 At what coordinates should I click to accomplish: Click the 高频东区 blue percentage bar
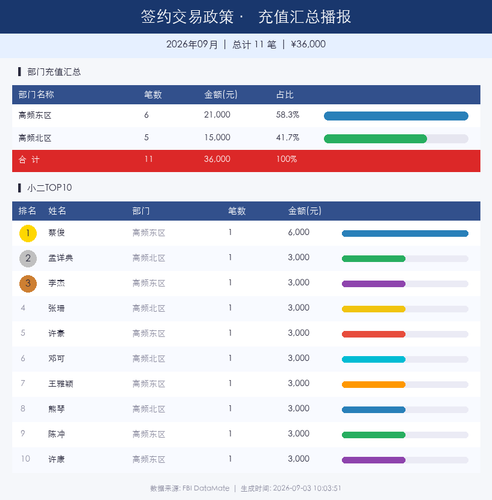[x=396, y=116]
